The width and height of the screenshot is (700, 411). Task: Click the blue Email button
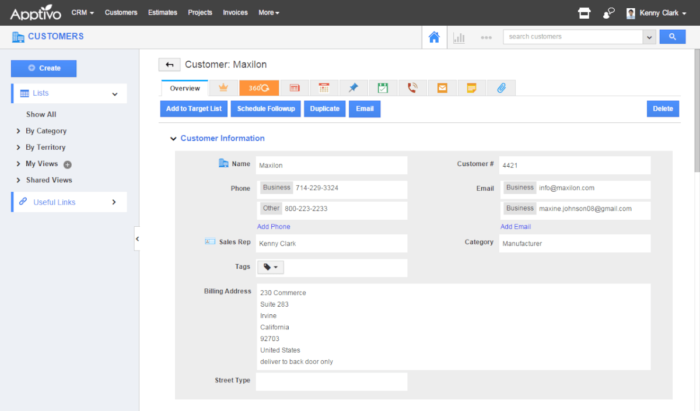click(365, 109)
